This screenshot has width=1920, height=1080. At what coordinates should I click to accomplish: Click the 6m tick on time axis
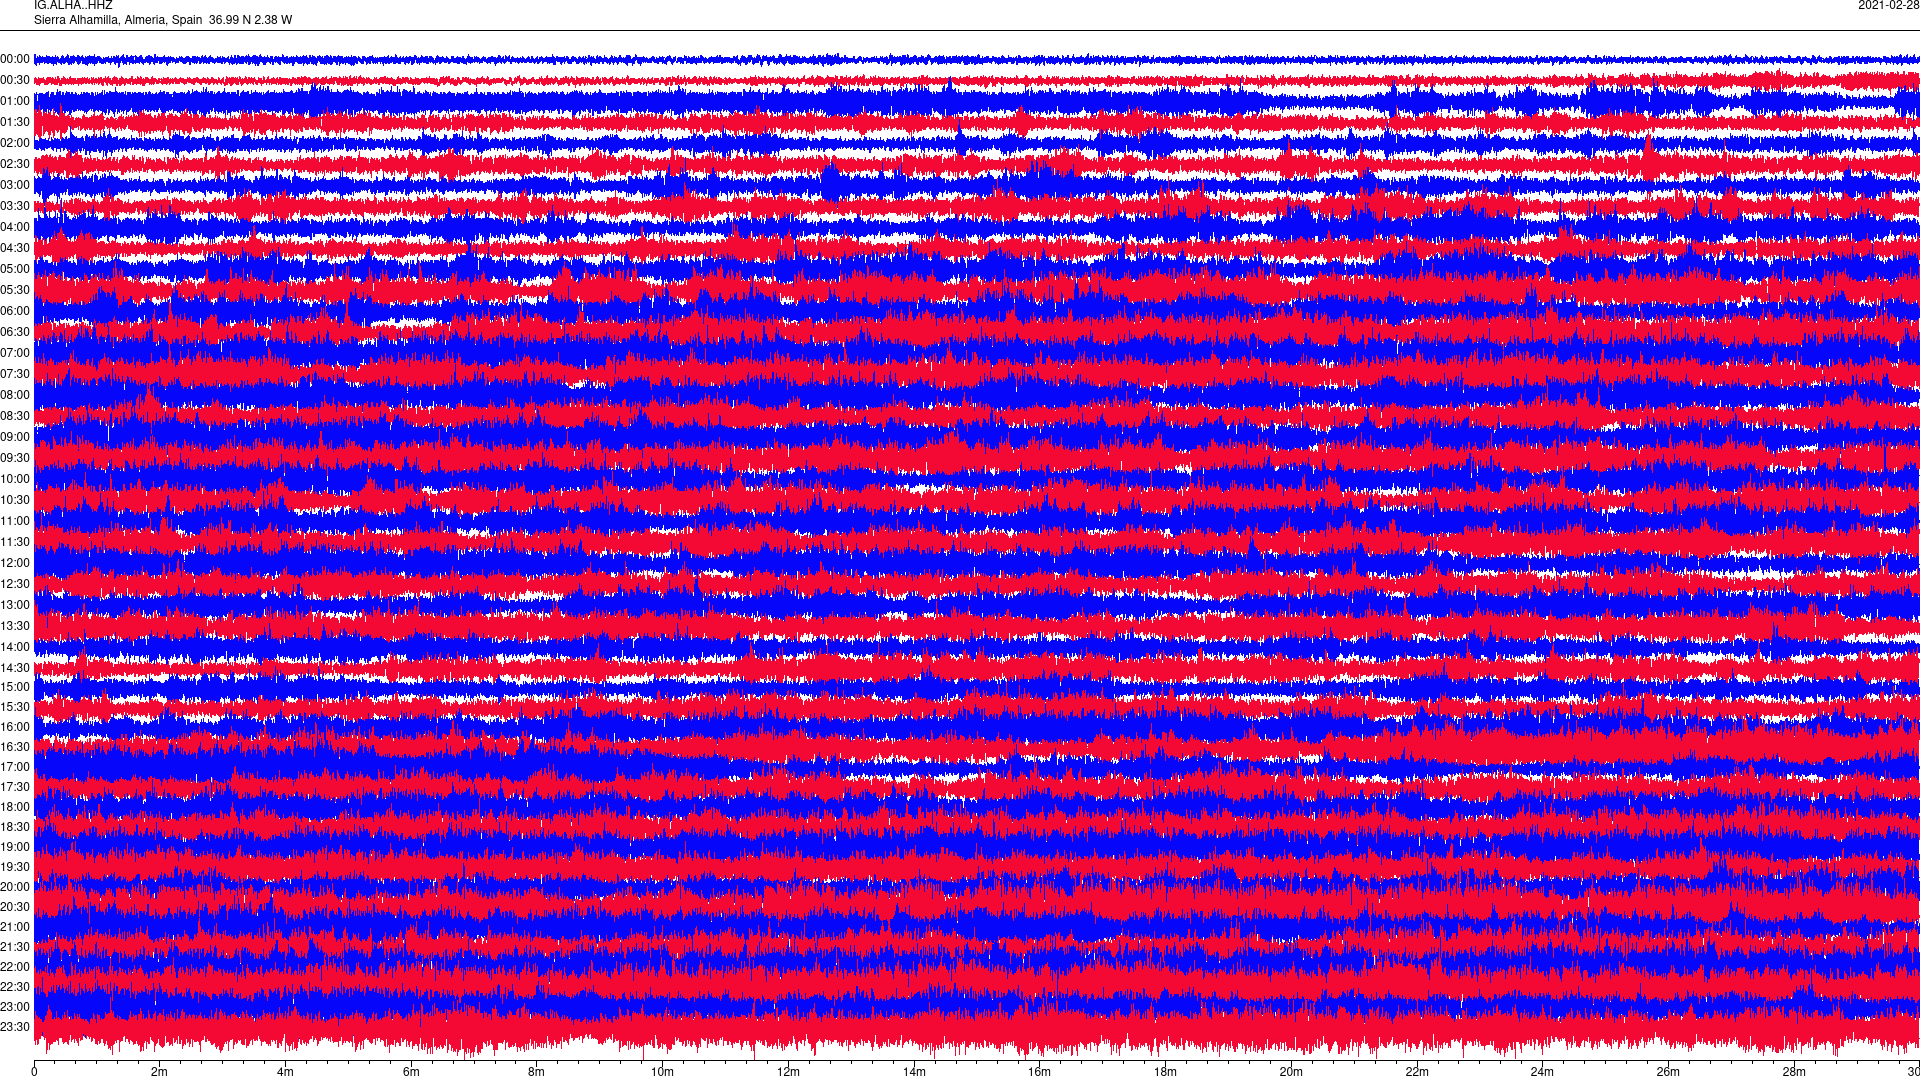pos(411,1073)
